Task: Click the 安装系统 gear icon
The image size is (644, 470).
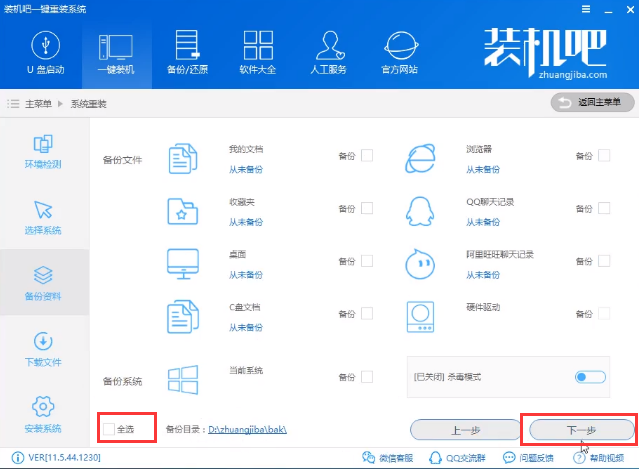Action: pos(43,407)
